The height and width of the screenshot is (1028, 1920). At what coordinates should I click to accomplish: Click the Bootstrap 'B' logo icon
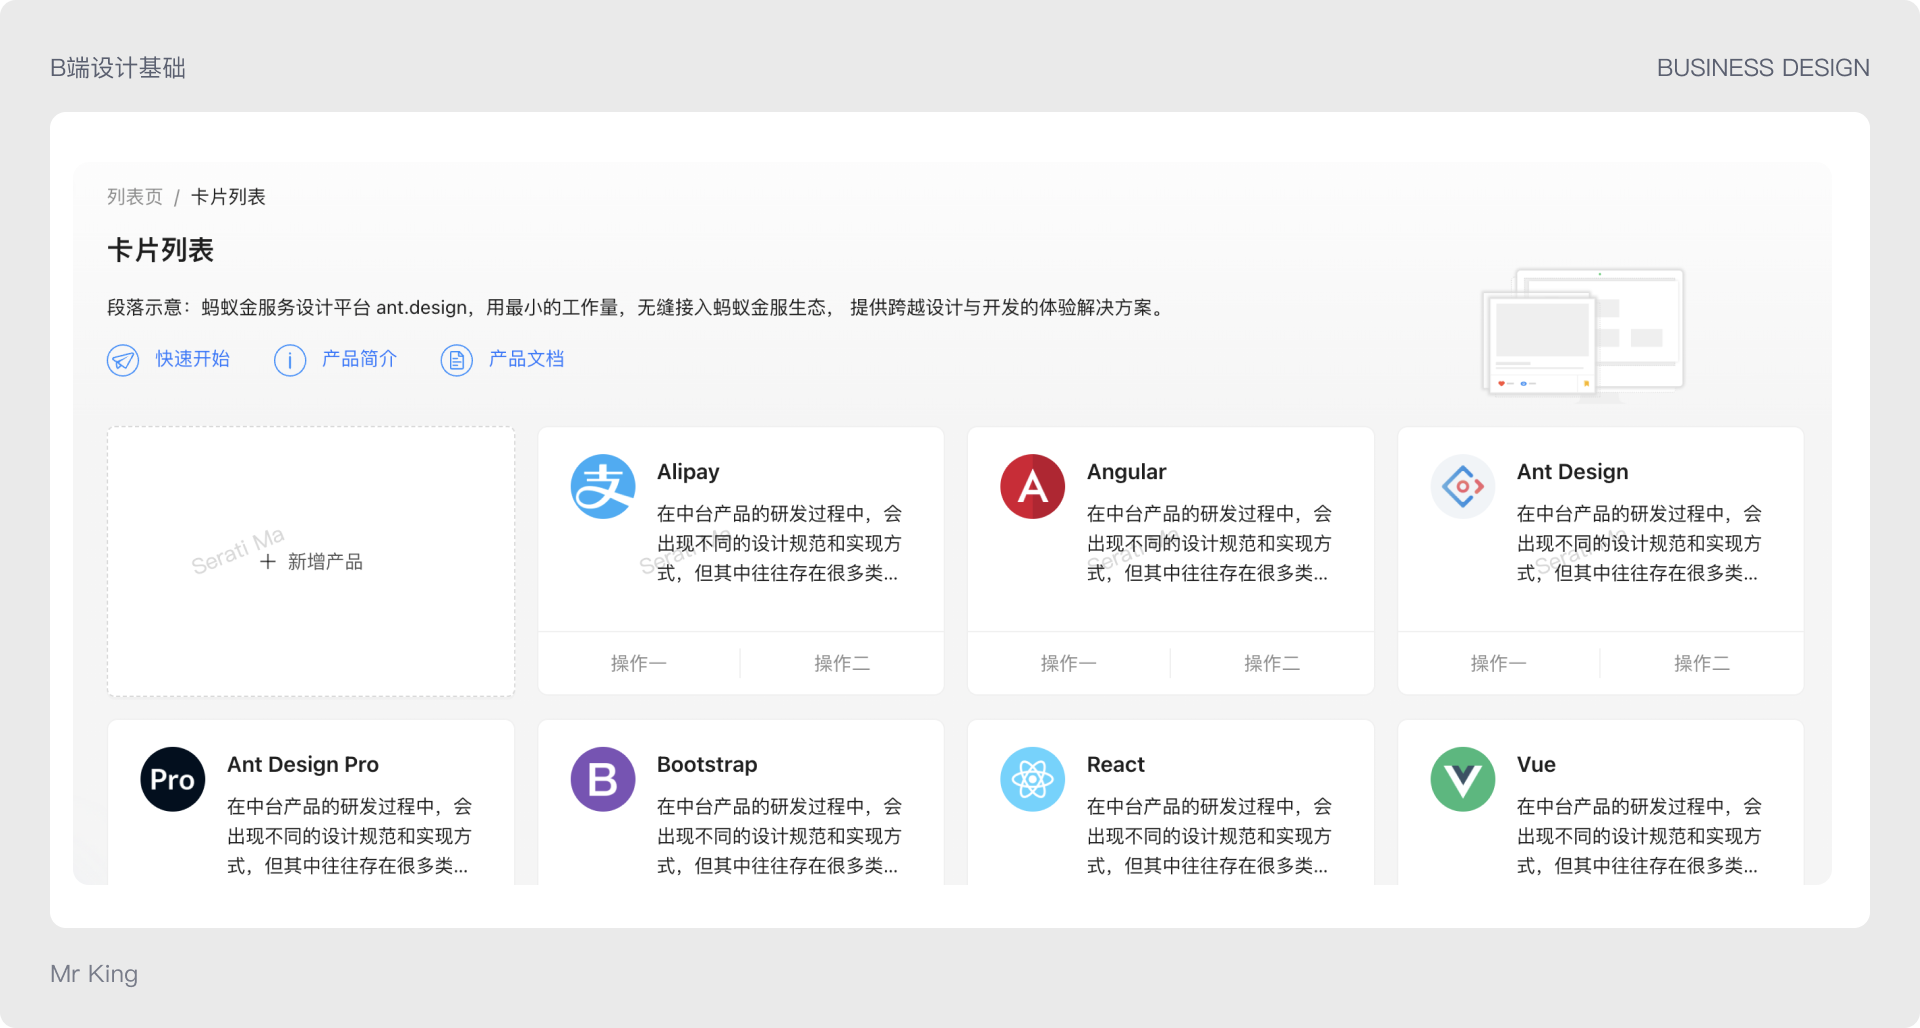tap(602, 779)
